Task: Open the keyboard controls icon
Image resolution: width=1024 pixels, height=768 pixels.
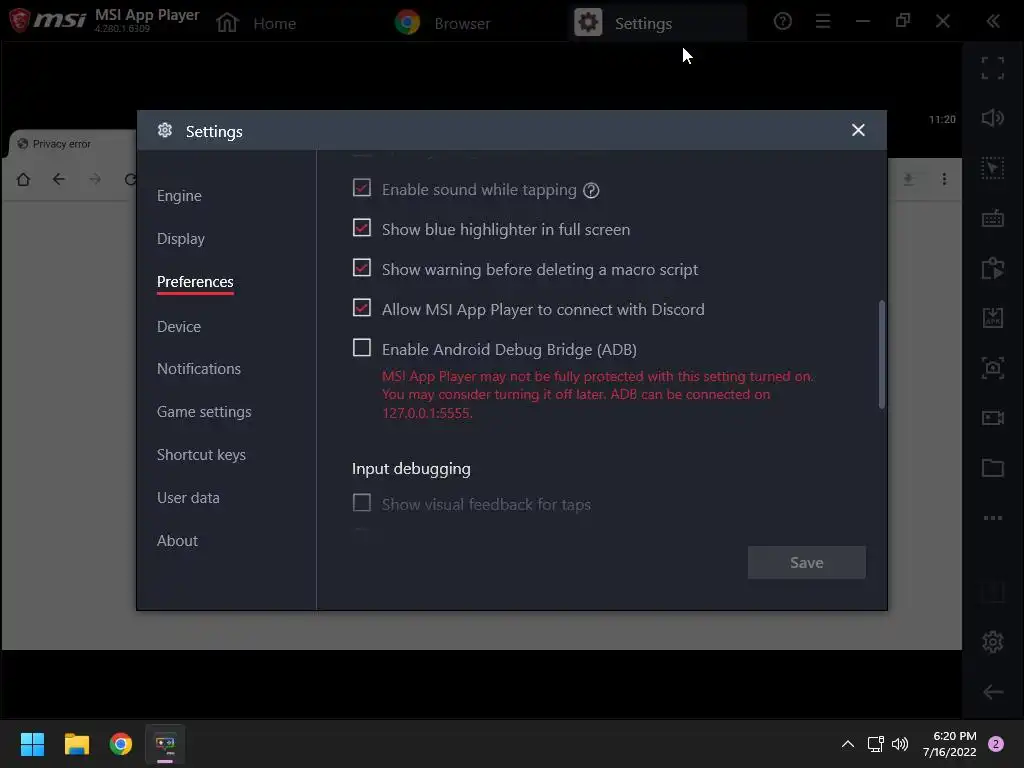Action: click(992, 218)
